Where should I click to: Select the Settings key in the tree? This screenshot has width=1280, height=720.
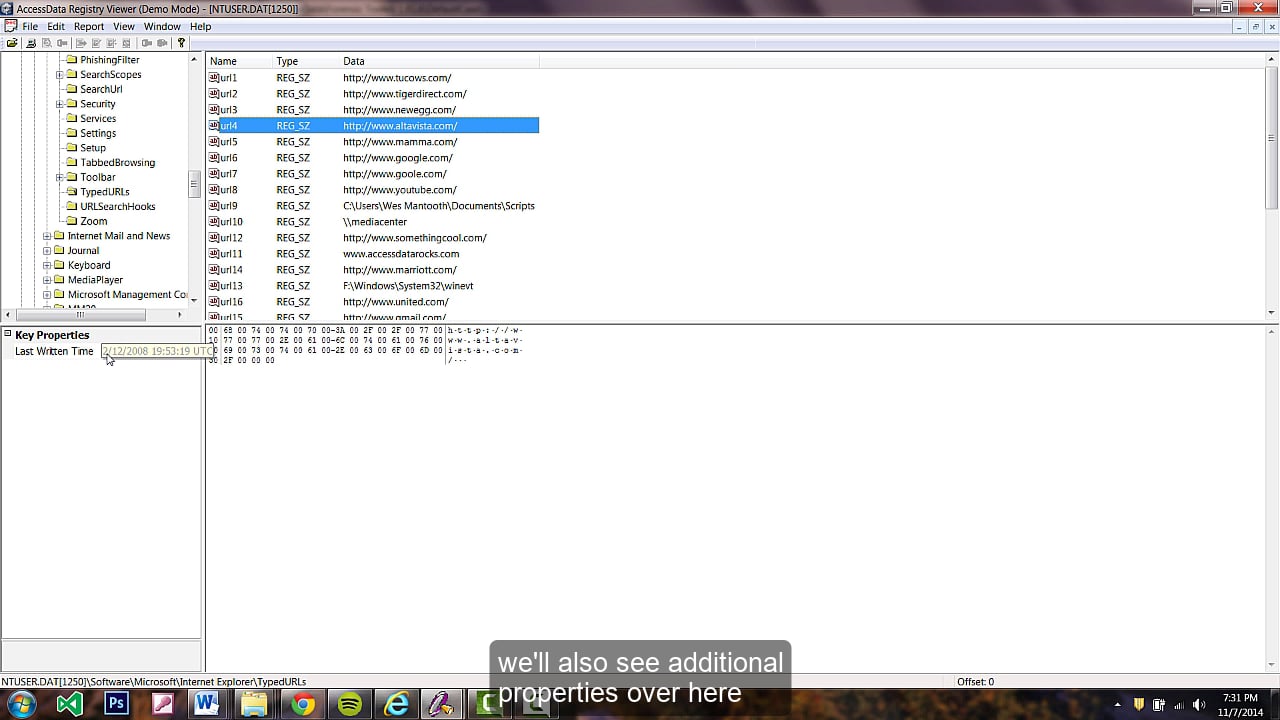[x=98, y=133]
